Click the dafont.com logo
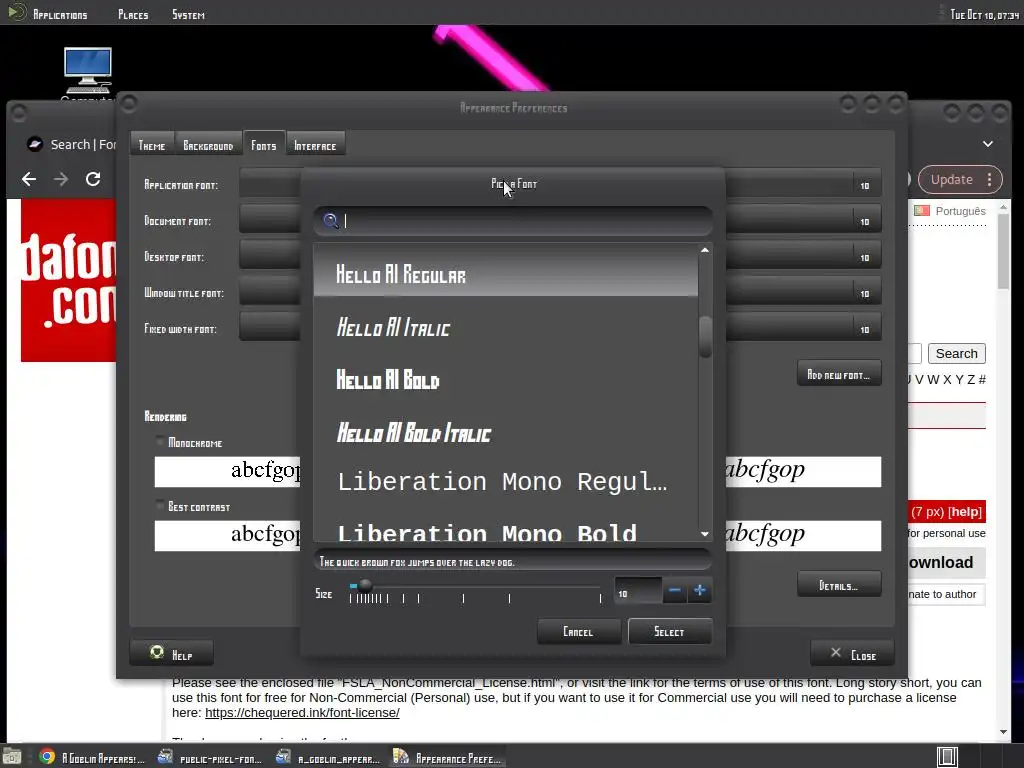 tap(69, 280)
